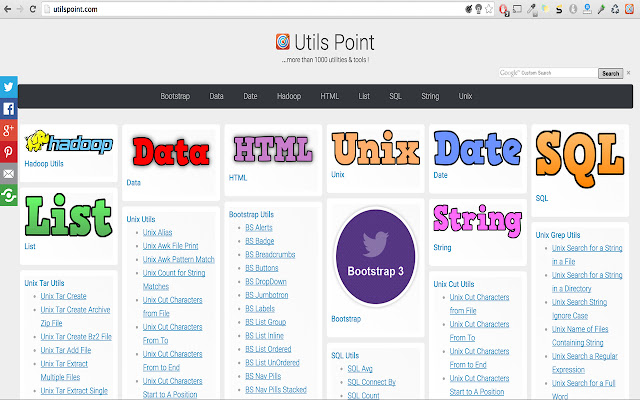The height and width of the screenshot is (400, 640).
Task: Open Unix in the navigation bar
Action: (x=465, y=96)
